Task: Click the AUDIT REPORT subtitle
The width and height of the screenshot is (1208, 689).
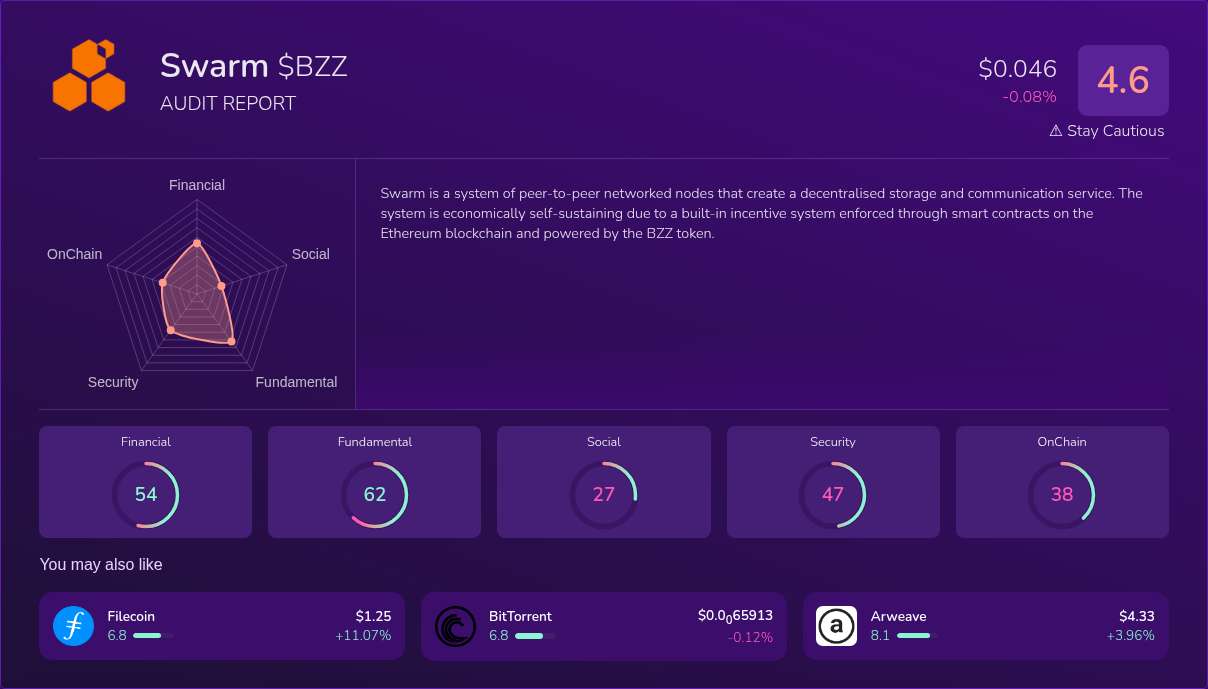Action: click(228, 103)
